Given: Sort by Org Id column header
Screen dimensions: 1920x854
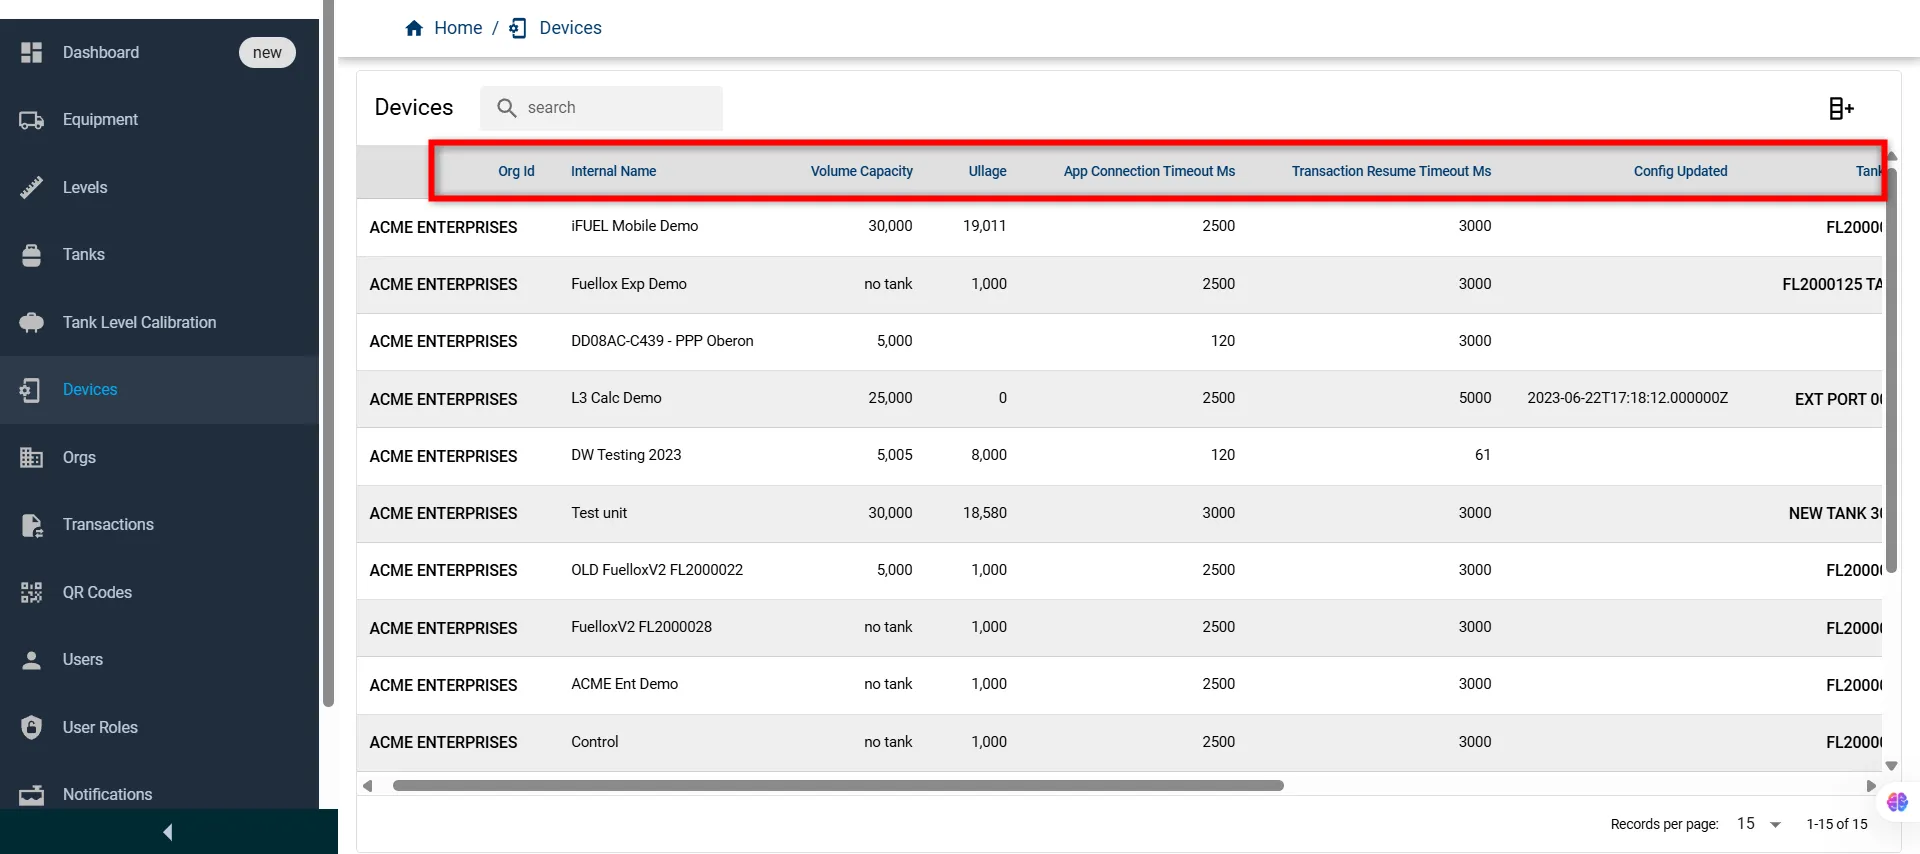Looking at the screenshot, I should click(x=516, y=171).
